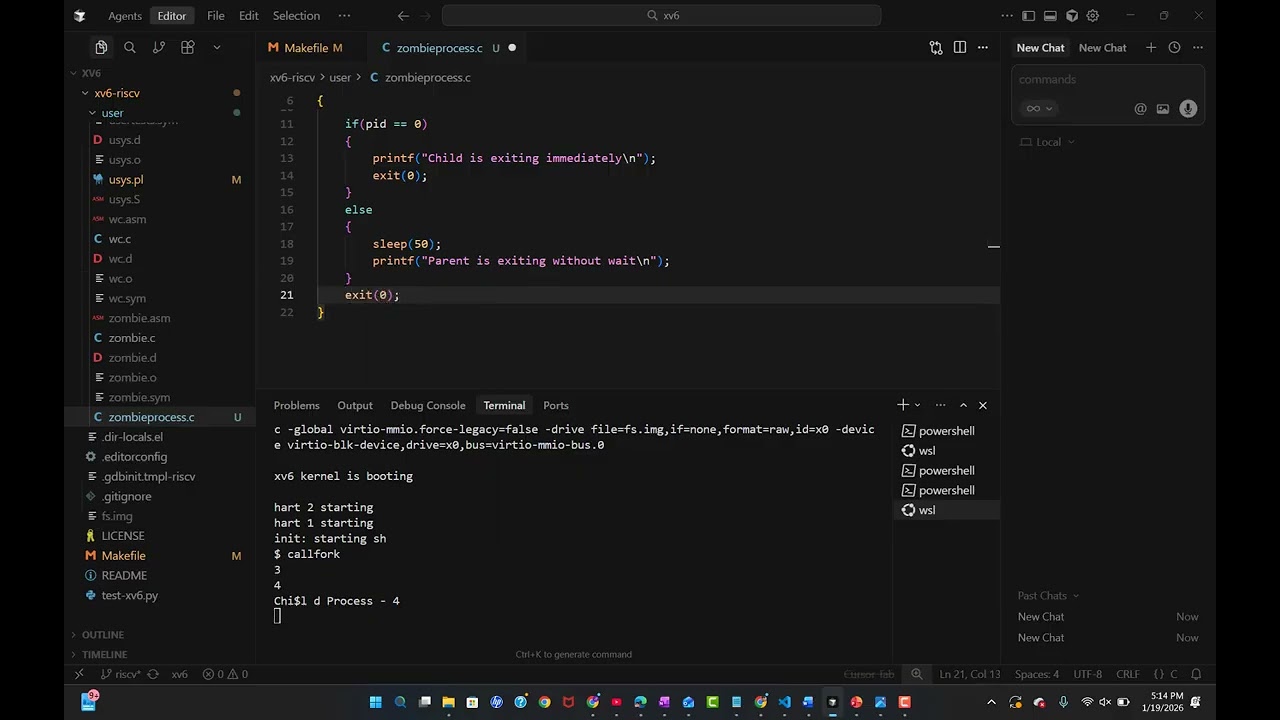Show more menu bar items
The image size is (1280, 720).
[x=344, y=16]
